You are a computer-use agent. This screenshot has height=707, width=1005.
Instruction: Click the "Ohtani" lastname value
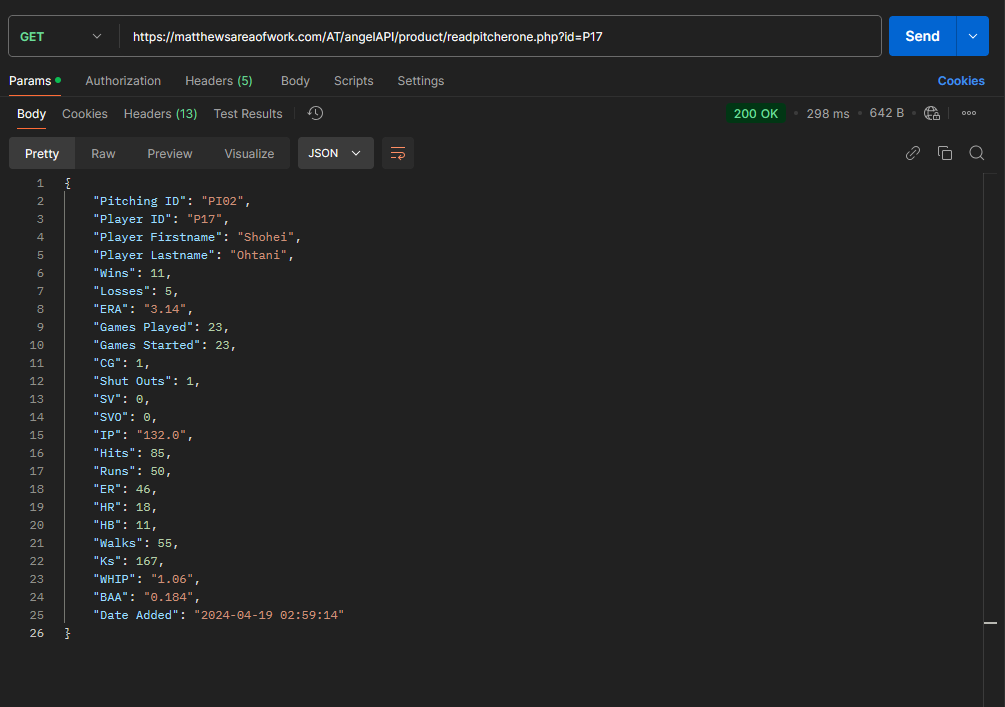tap(258, 255)
